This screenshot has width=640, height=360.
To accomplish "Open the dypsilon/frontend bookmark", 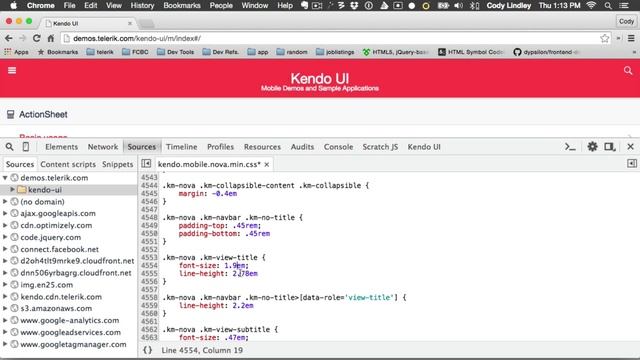I will coord(547,52).
